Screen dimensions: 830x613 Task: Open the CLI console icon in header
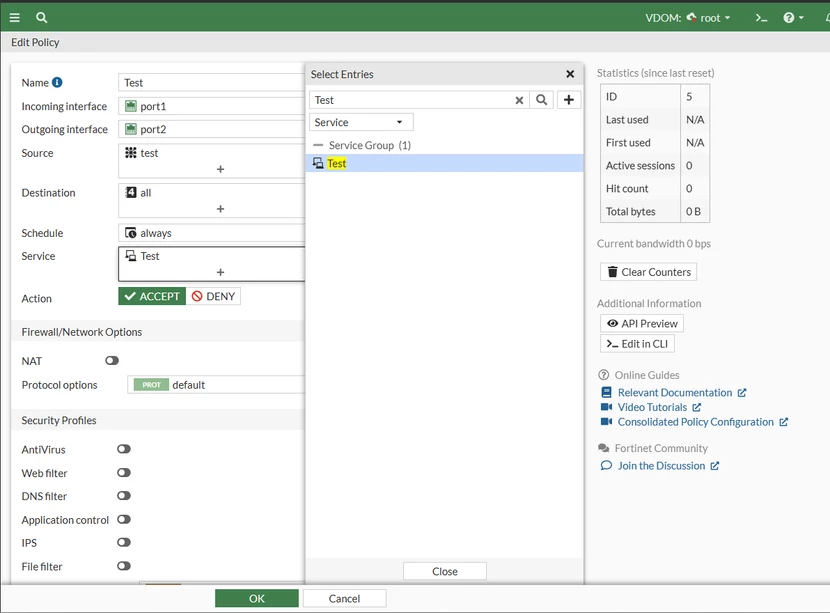(x=761, y=18)
